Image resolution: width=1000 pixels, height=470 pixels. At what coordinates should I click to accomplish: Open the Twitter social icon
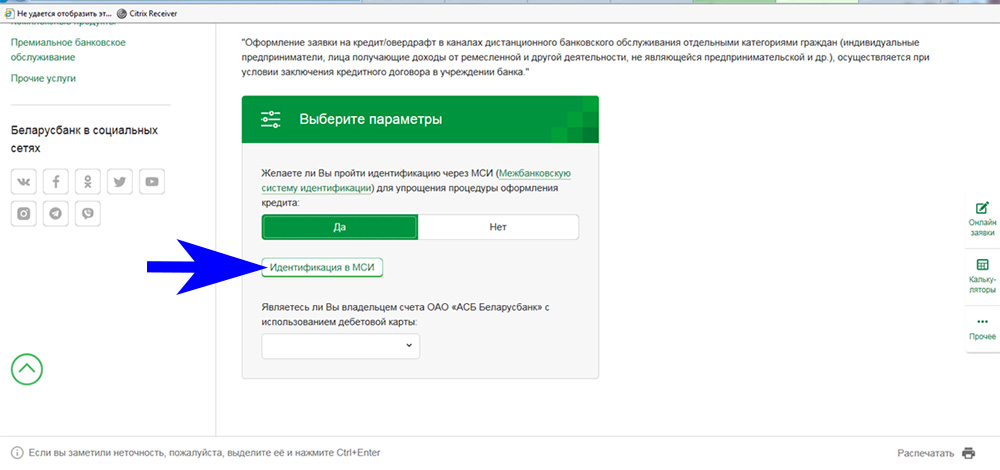(x=119, y=182)
